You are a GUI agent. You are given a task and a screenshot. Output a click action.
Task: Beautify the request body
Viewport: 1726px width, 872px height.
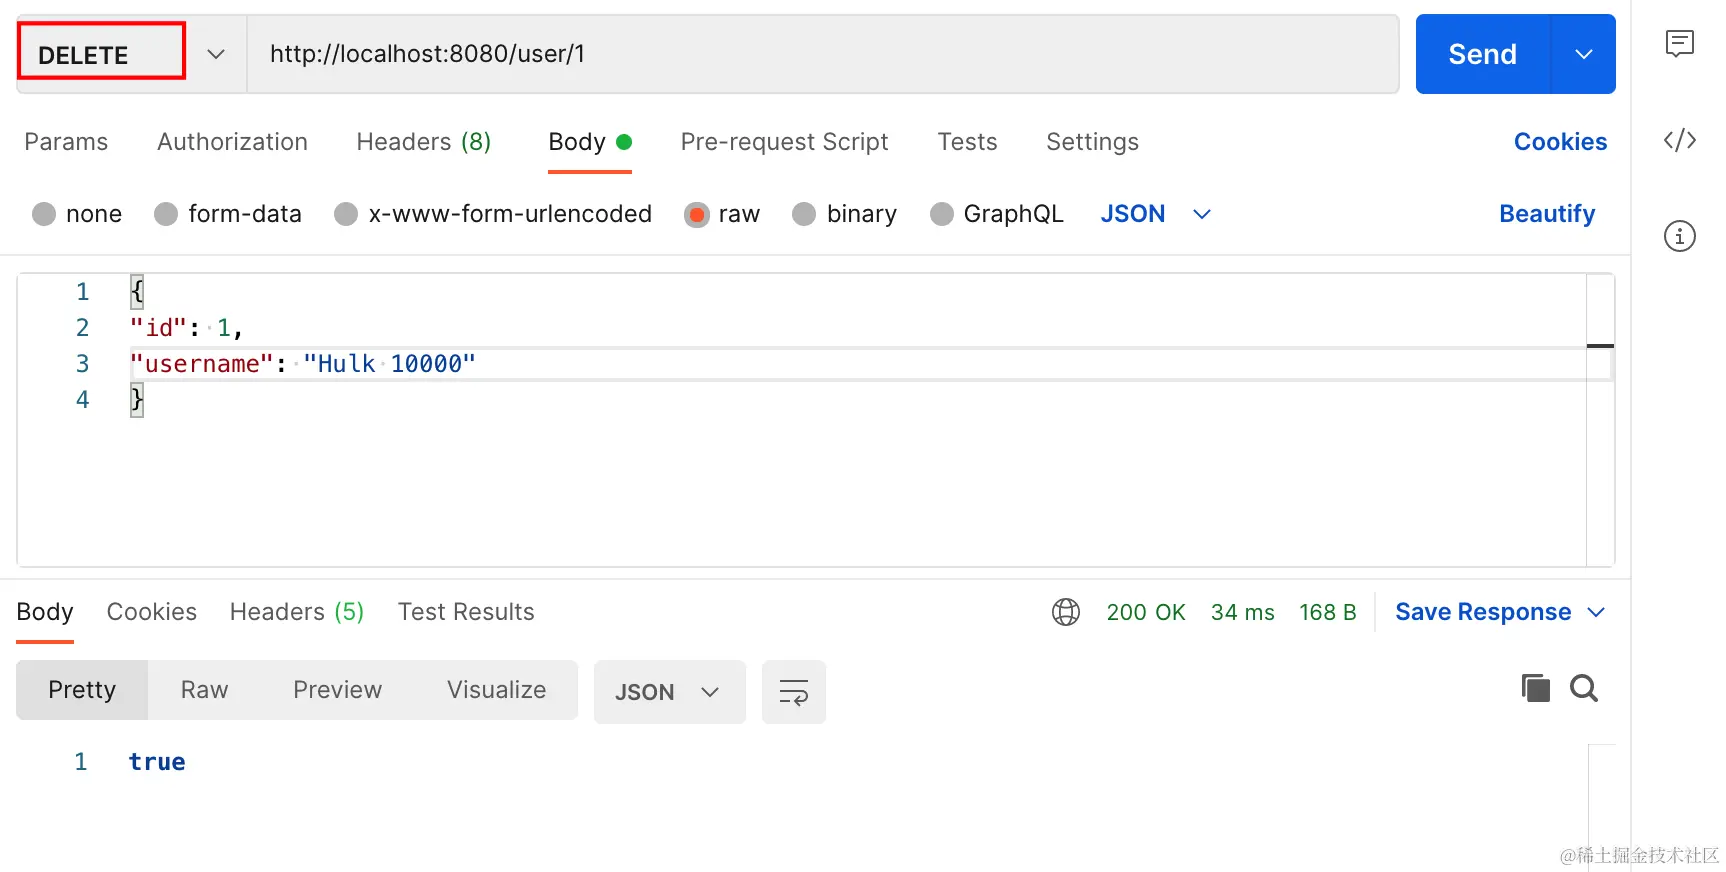click(x=1547, y=214)
